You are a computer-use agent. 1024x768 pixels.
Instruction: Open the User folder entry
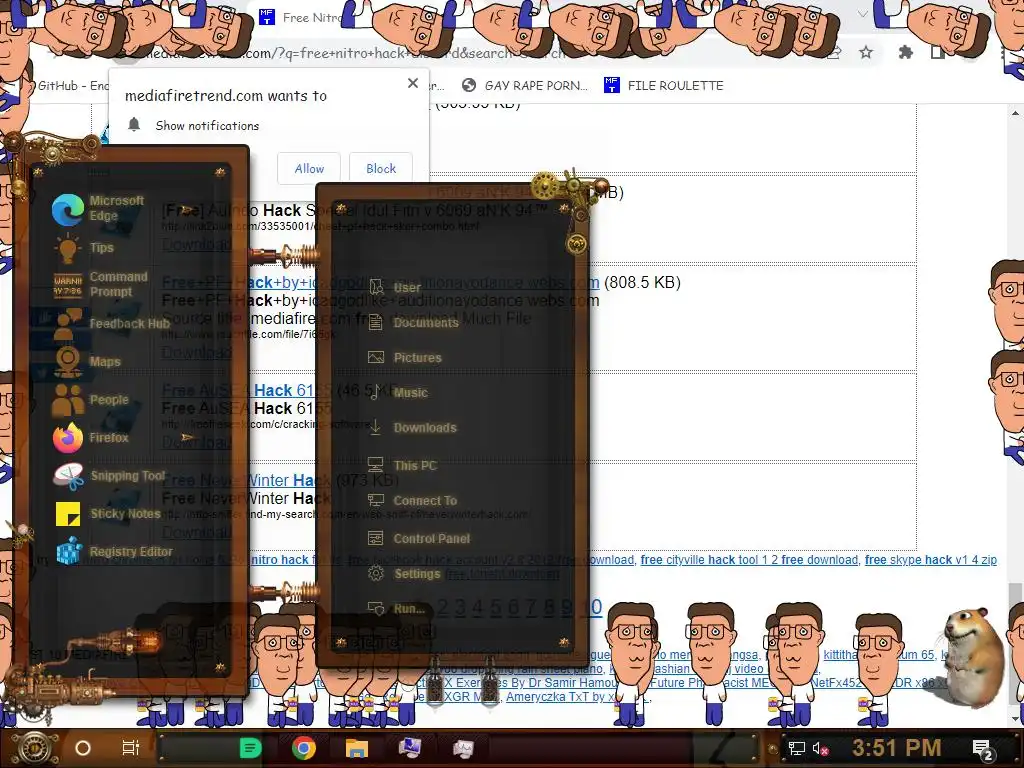pyautogui.click(x=394, y=287)
